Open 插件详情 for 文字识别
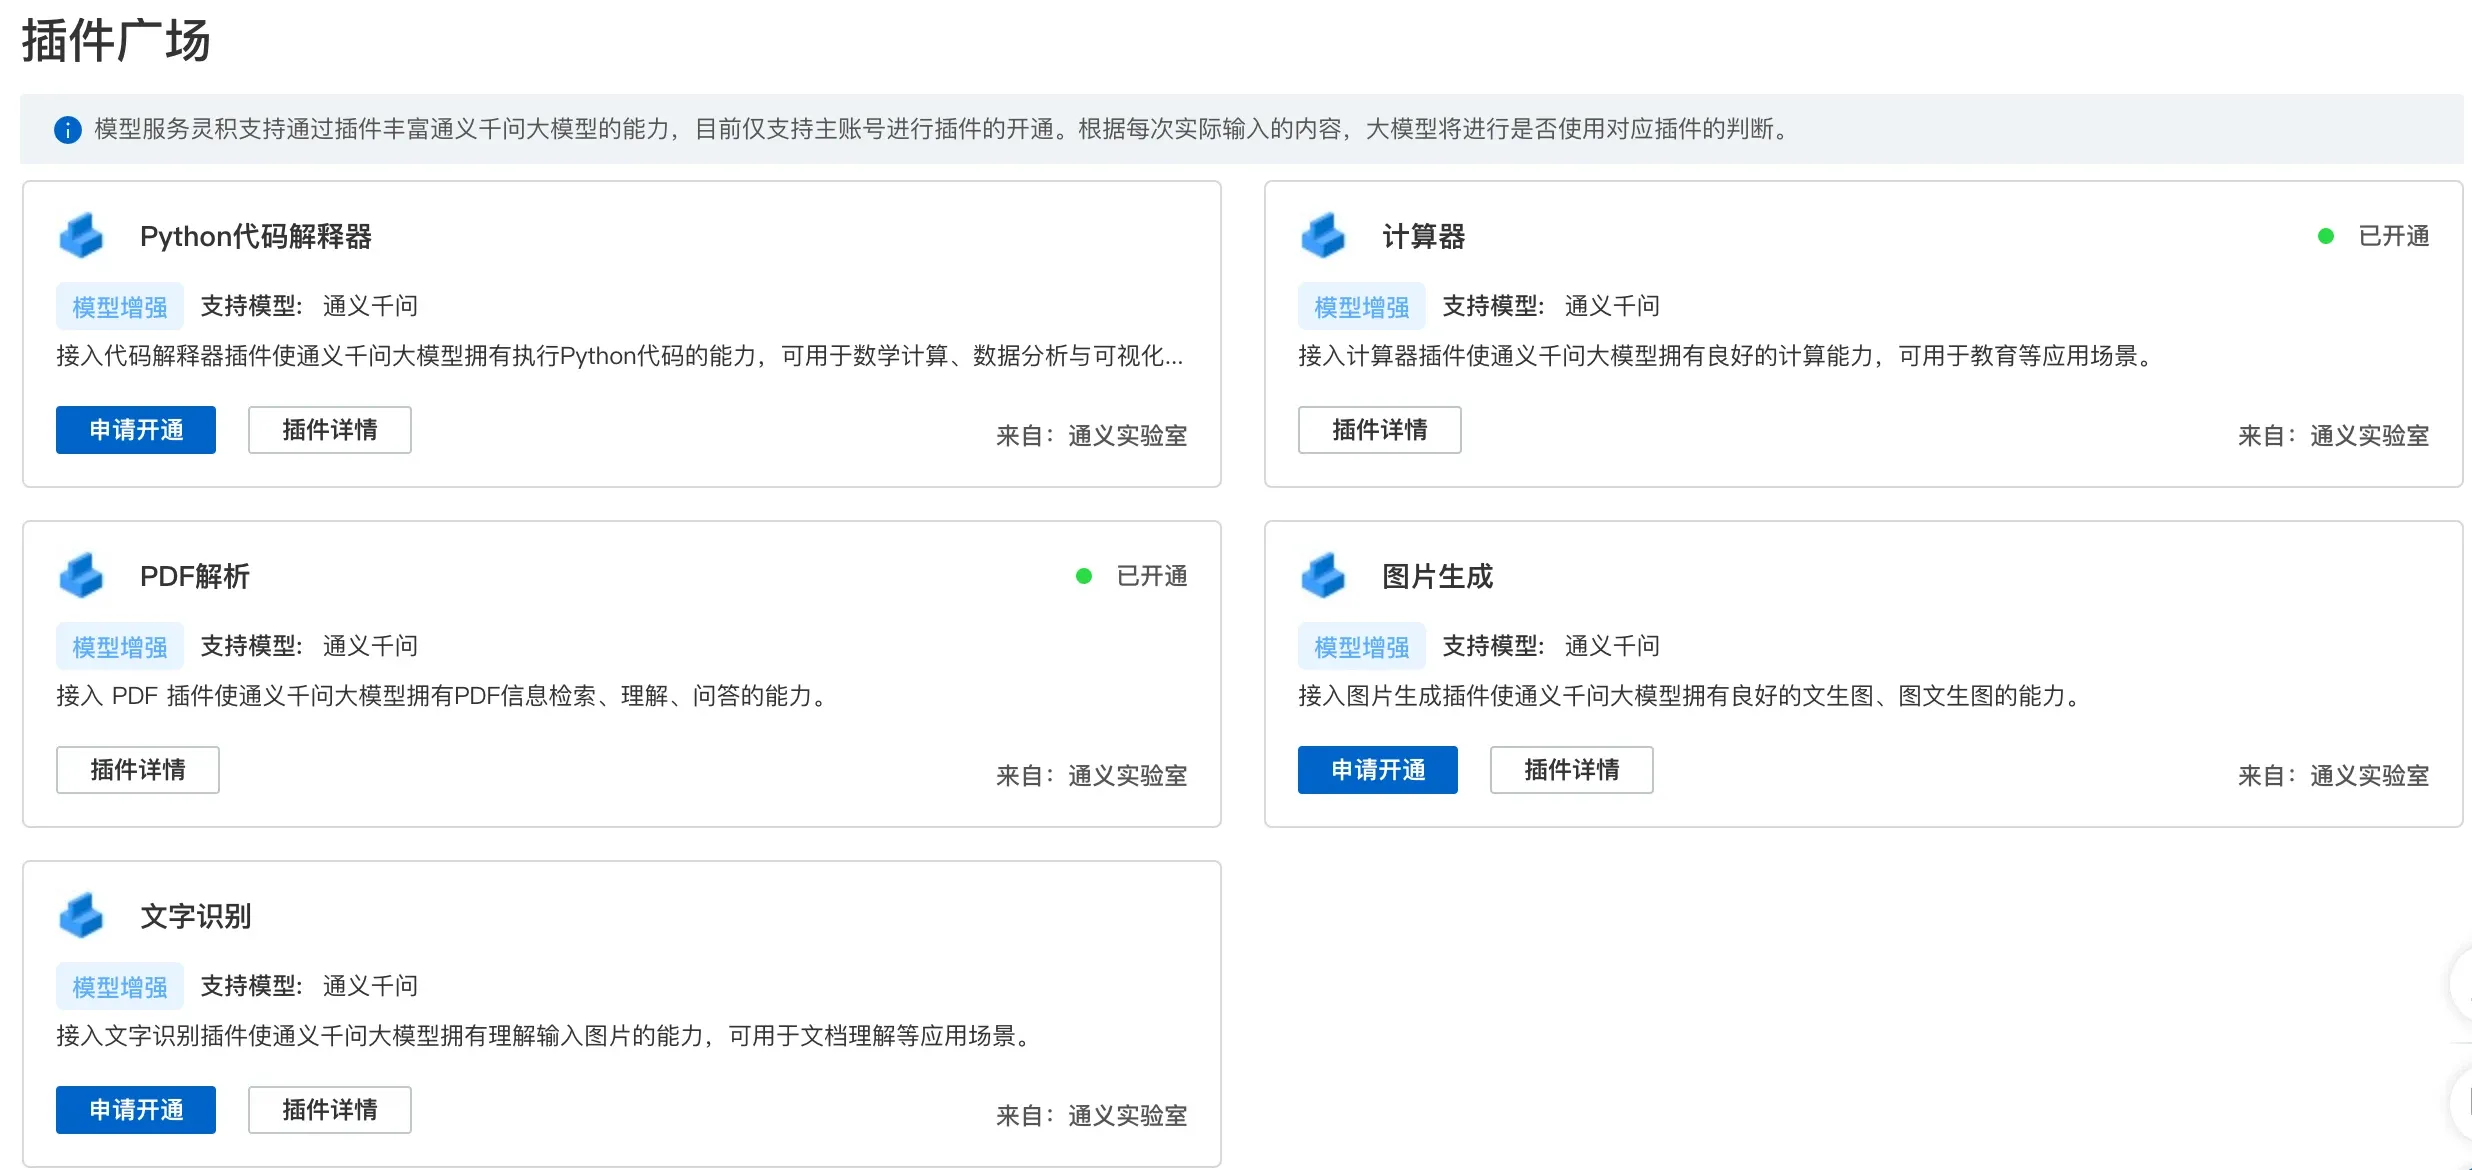 click(330, 1110)
